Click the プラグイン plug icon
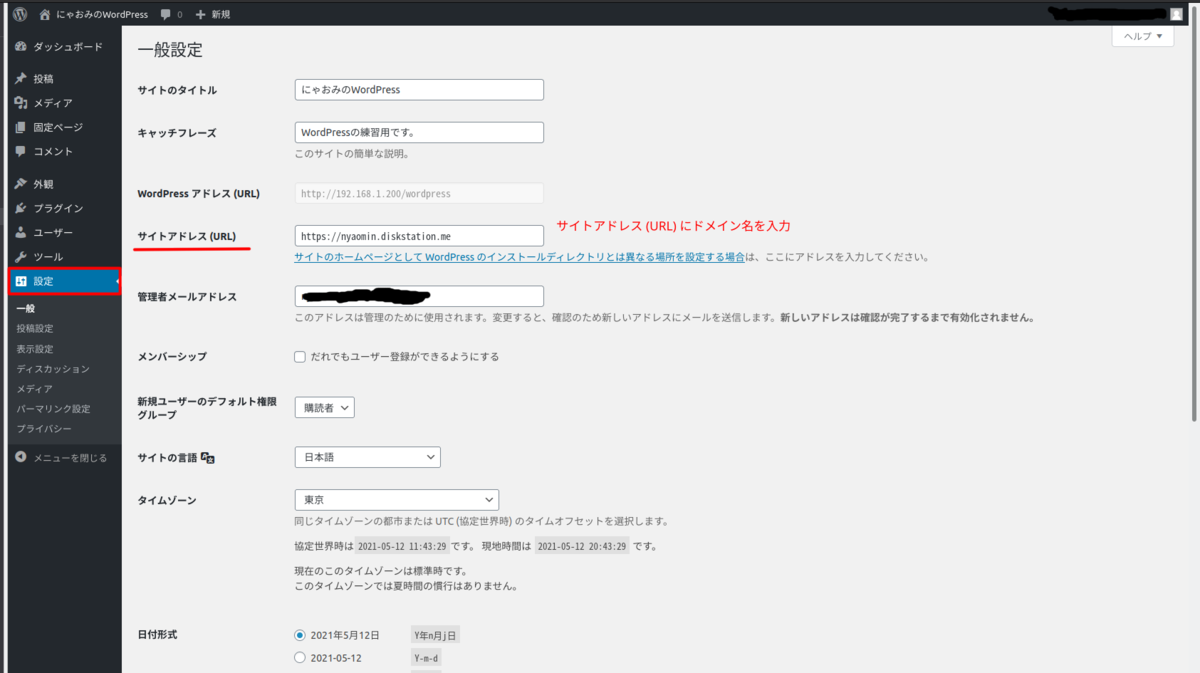1200x673 pixels. point(21,208)
